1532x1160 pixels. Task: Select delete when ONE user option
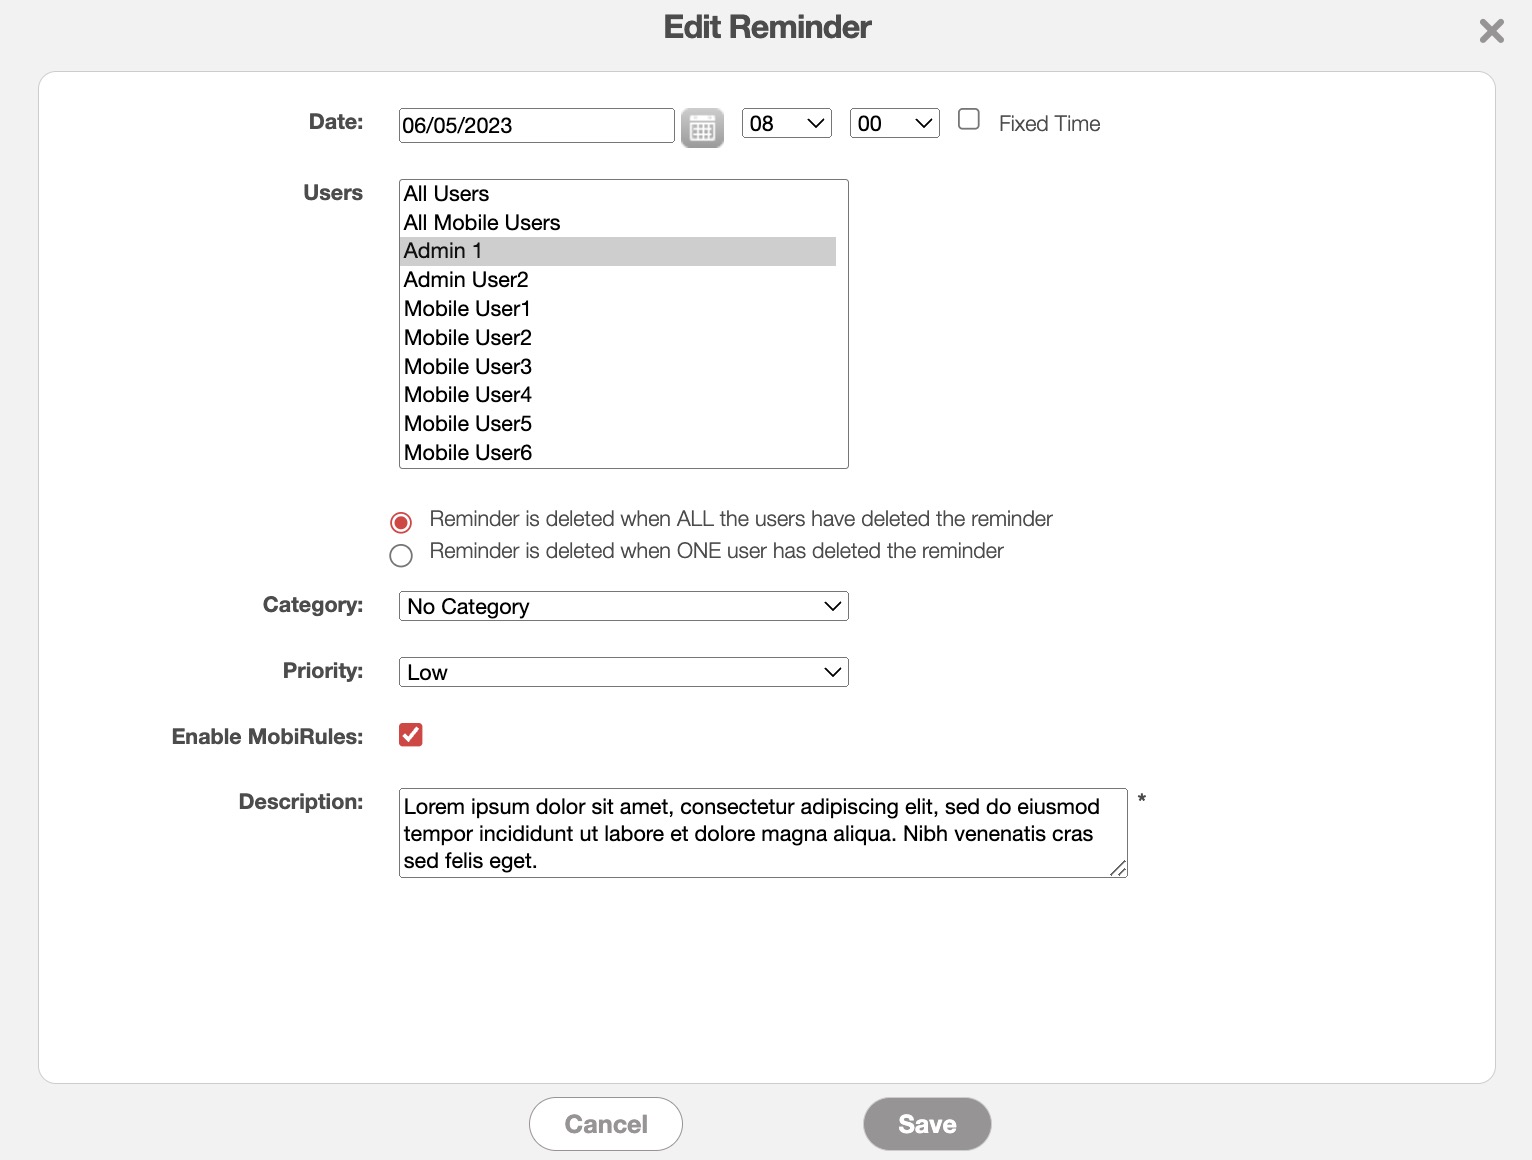click(x=401, y=555)
